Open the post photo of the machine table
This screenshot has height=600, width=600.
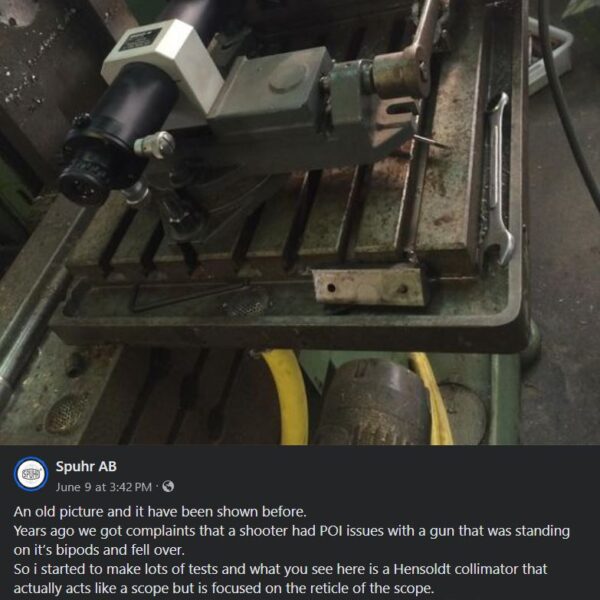300,222
